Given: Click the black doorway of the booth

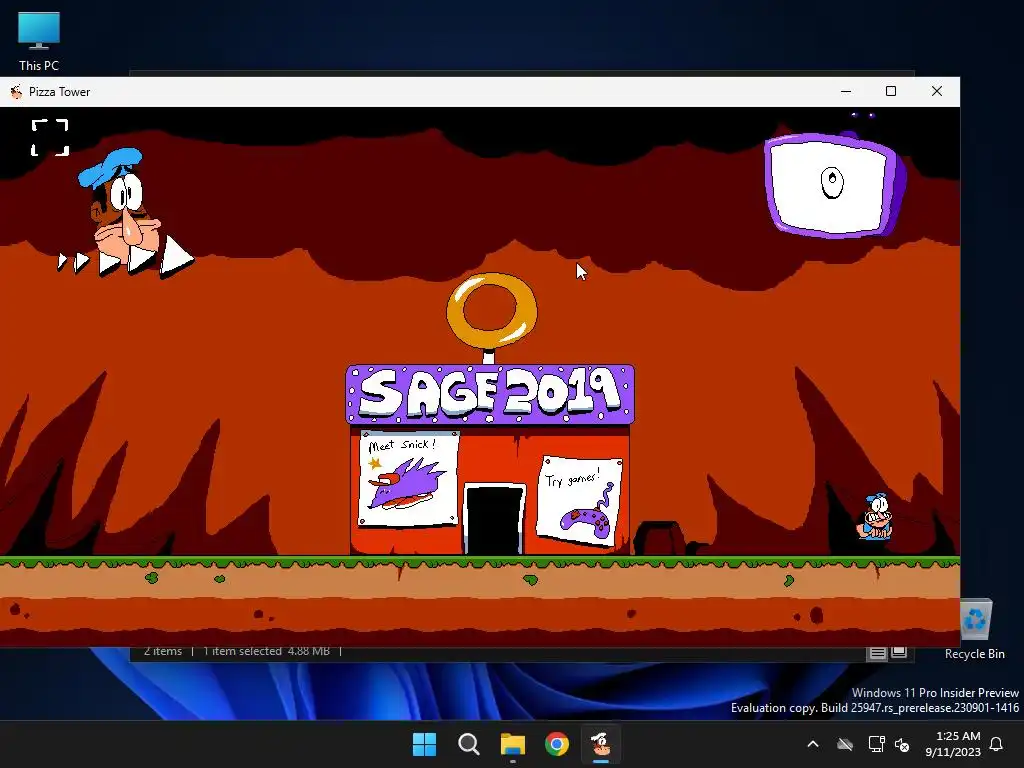Looking at the screenshot, I should tap(494, 520).
